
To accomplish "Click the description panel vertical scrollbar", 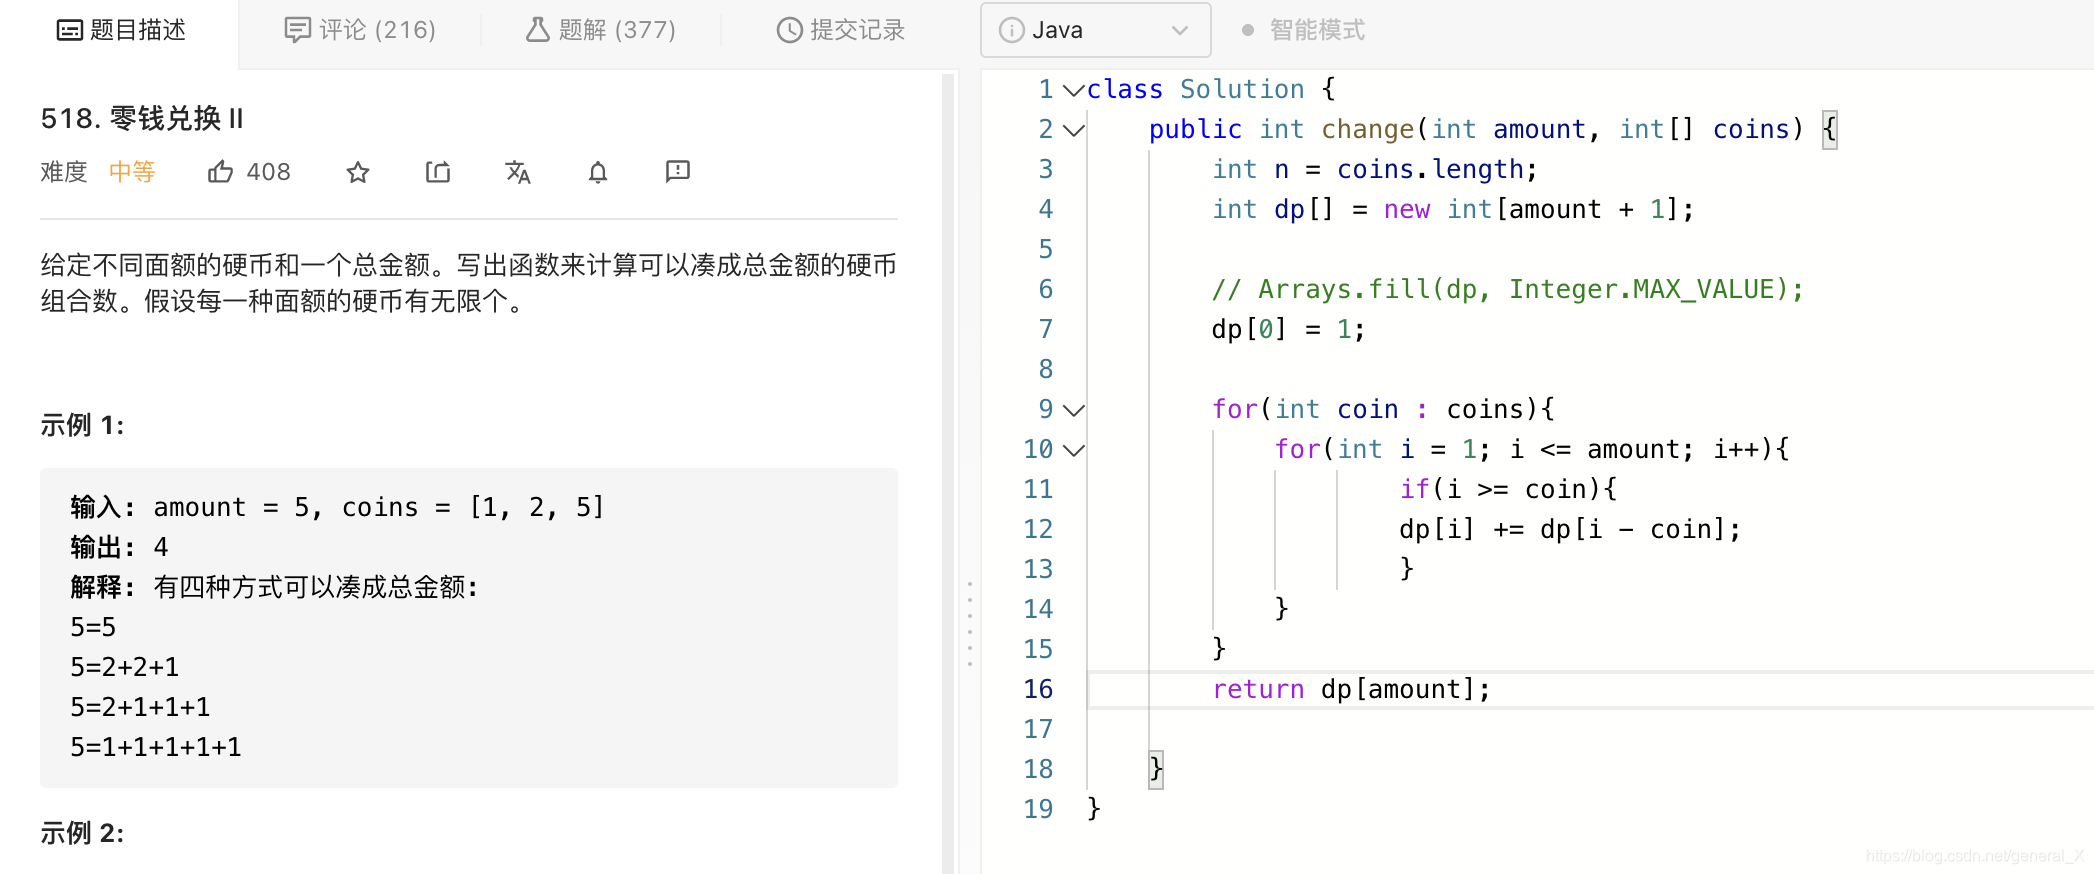I will (948, 472).
